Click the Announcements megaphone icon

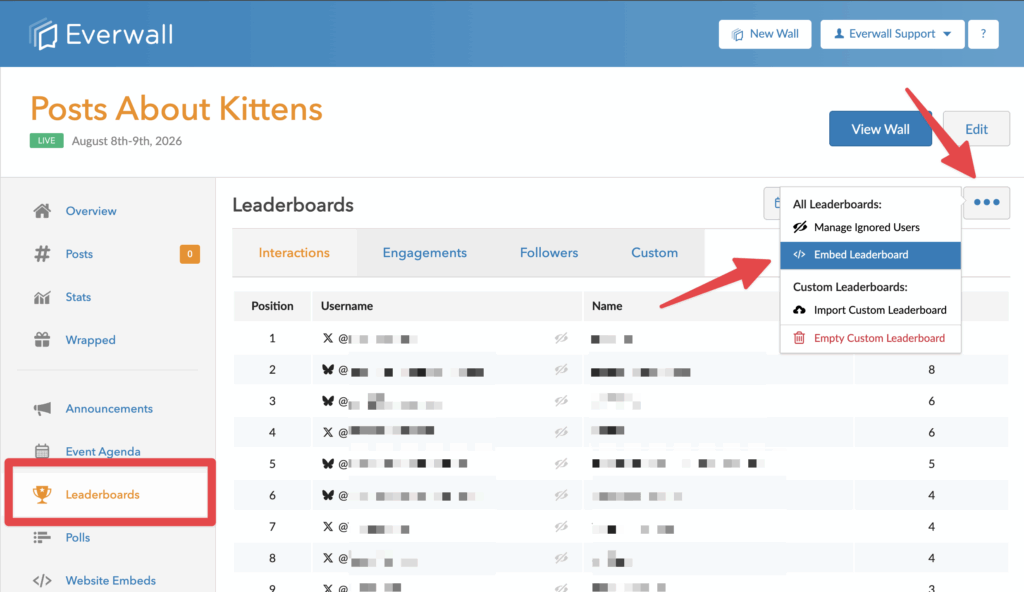click(42, 408)
